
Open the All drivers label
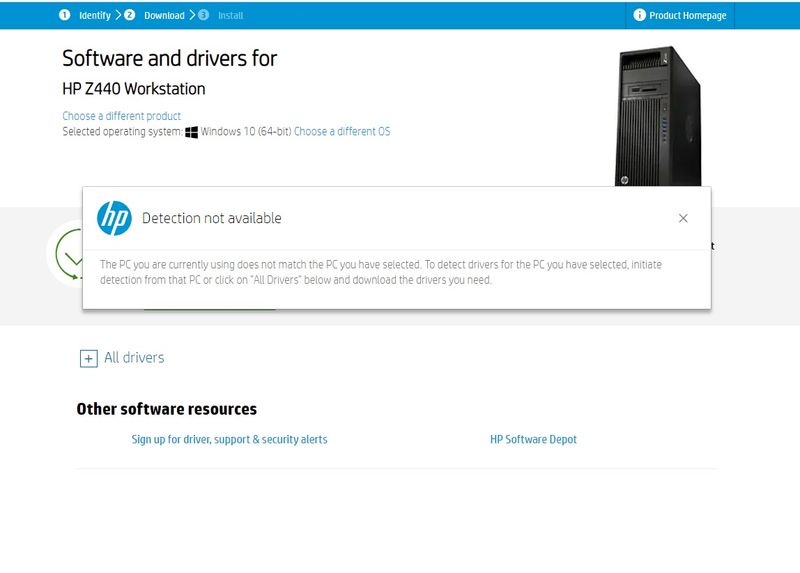(134, 358)
